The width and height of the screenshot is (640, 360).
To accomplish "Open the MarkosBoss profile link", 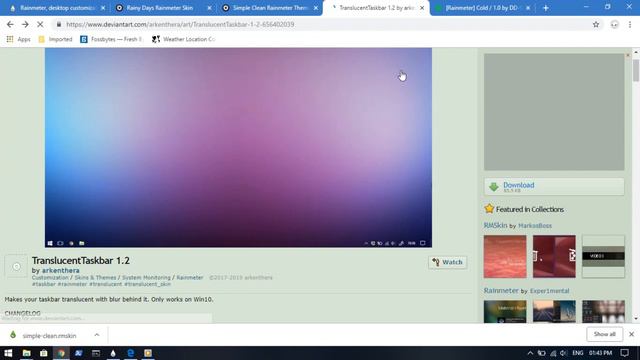I will click(x=535, y=226).
